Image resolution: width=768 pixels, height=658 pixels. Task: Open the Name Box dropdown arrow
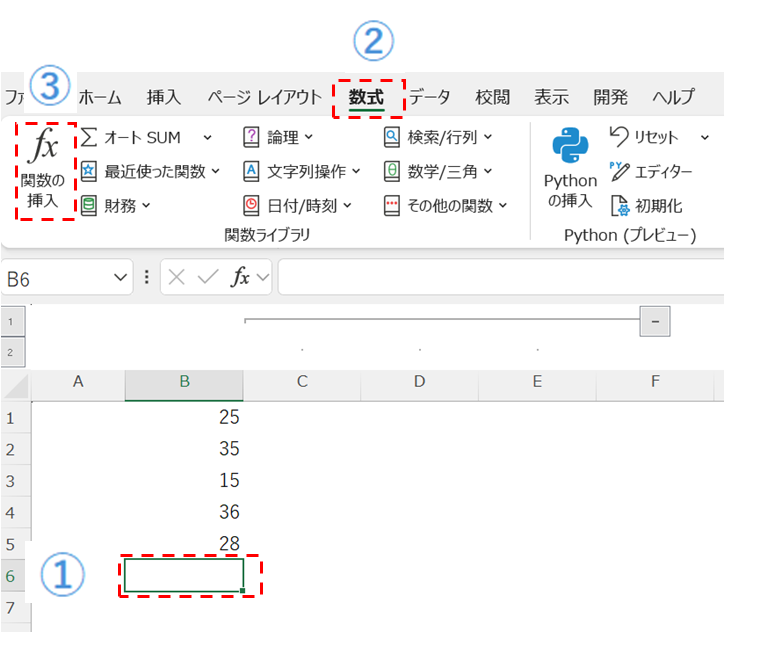pos(121,278)
